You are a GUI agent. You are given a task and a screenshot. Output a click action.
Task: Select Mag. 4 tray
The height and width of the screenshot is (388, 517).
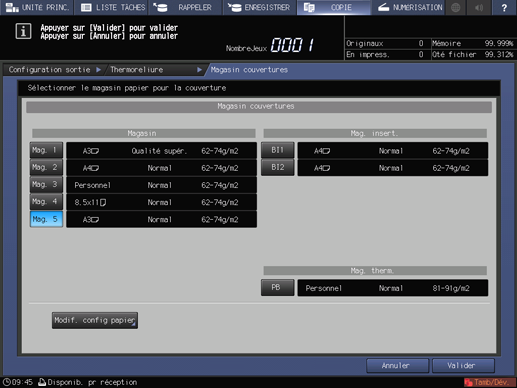(x=46, y=202)
